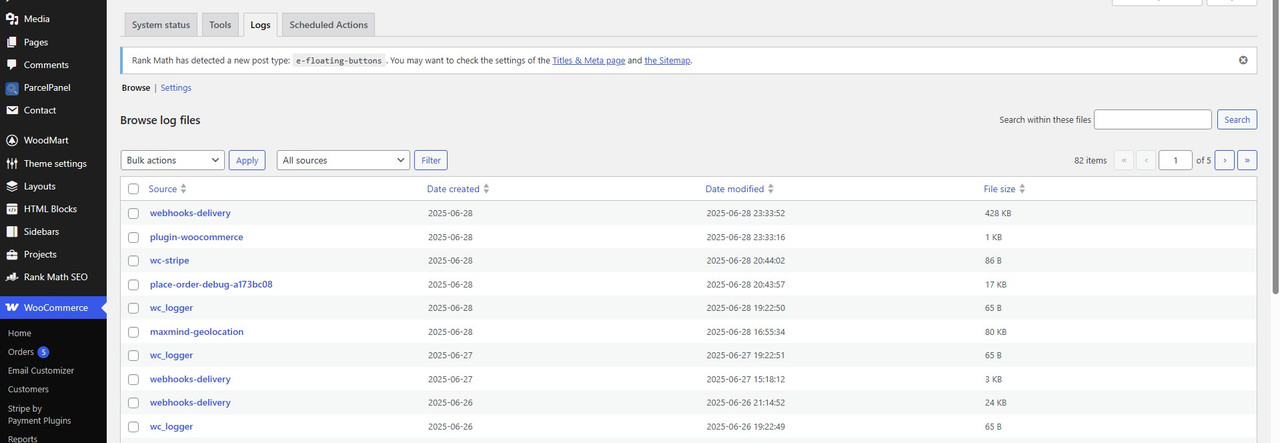Switch to Tools tab
Screen dimensions: 1280x443
click(x=220, y=25)
